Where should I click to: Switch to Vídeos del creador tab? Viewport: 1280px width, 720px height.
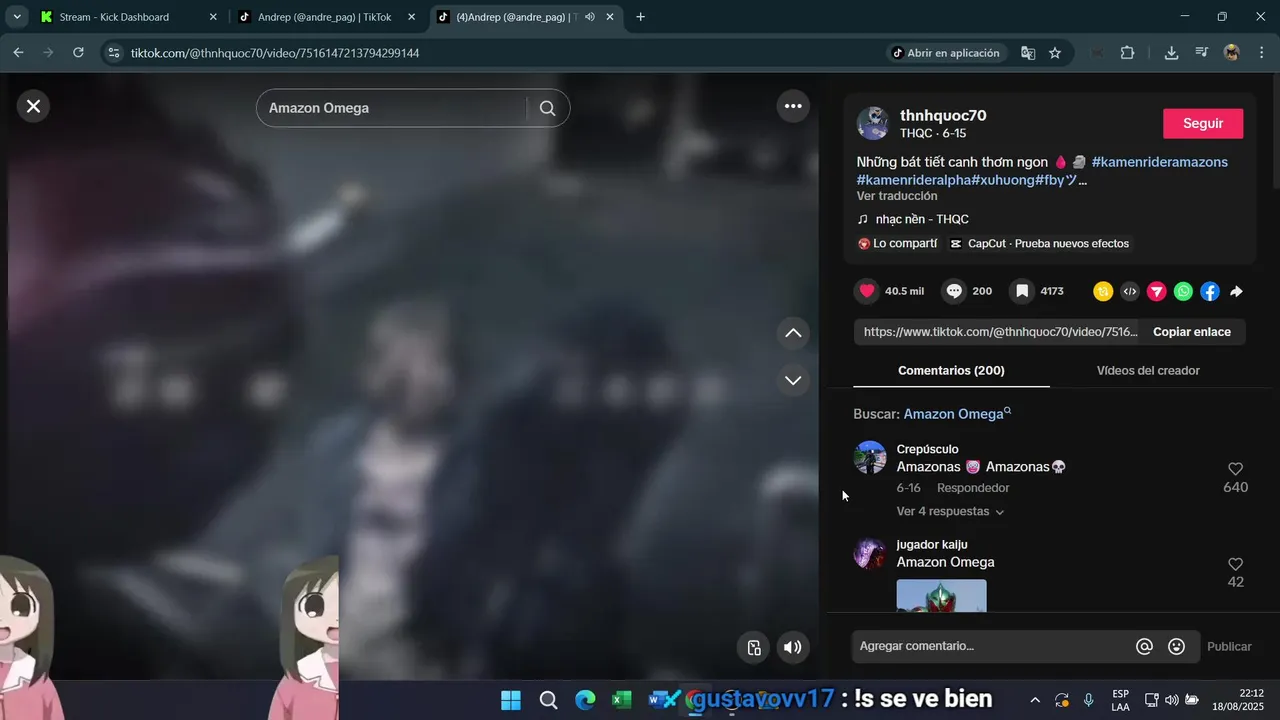click(x=1148, y=370)
